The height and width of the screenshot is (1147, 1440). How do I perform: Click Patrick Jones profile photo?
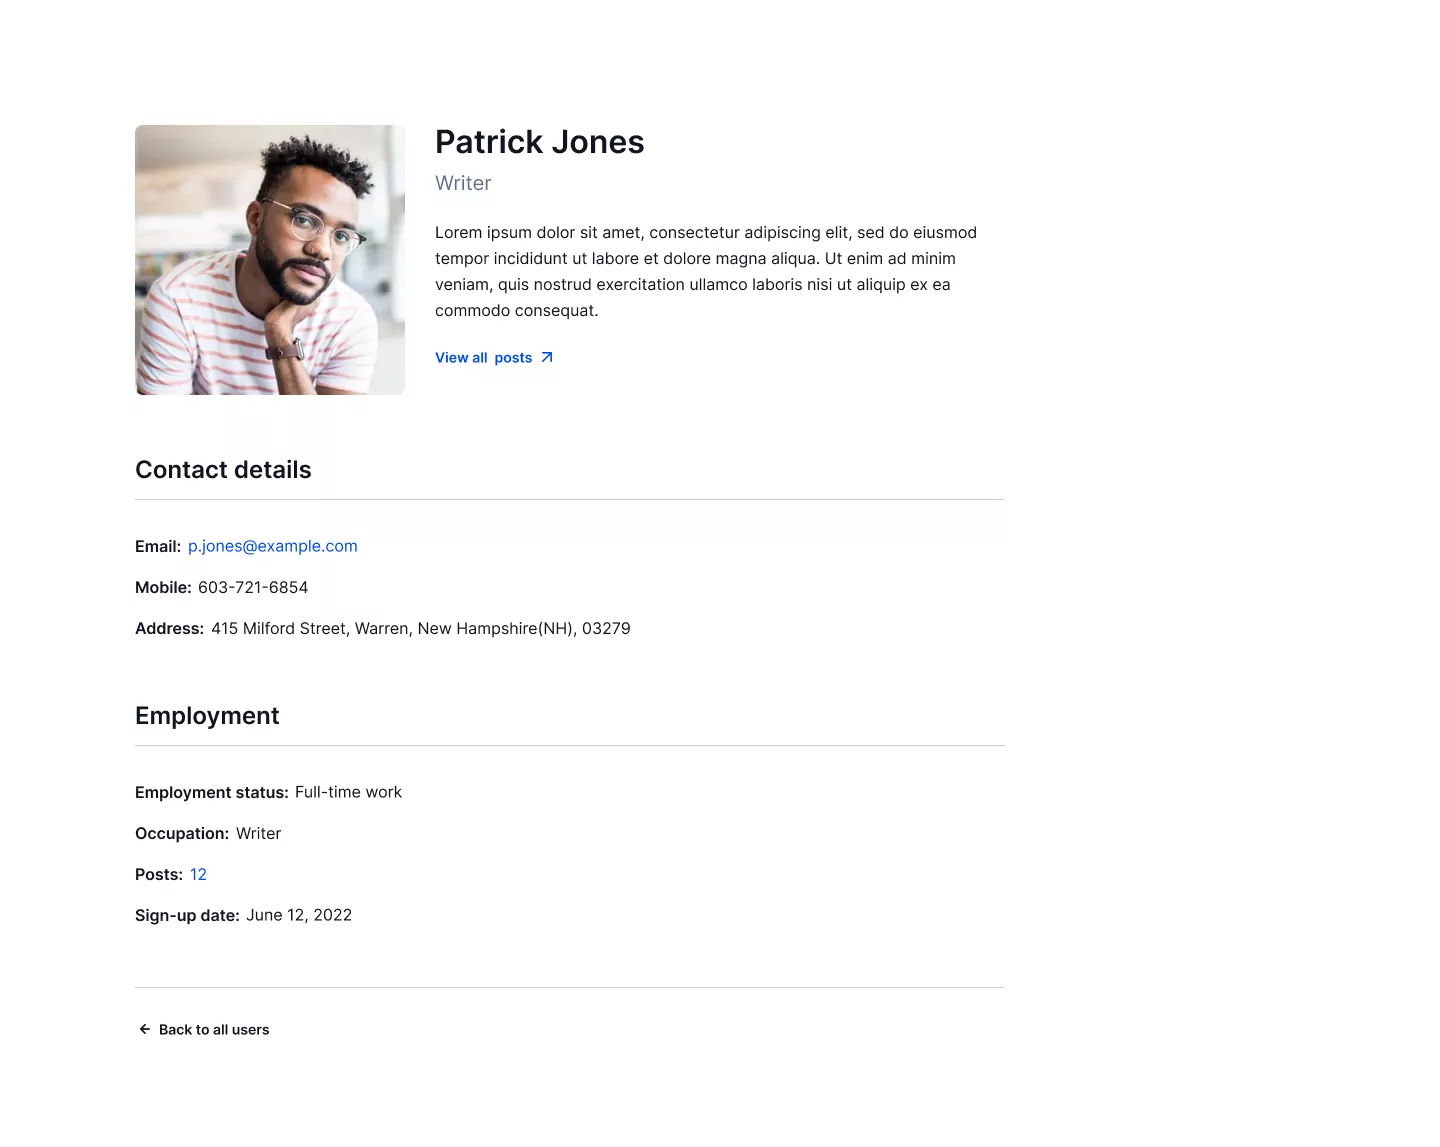[270, 260]
